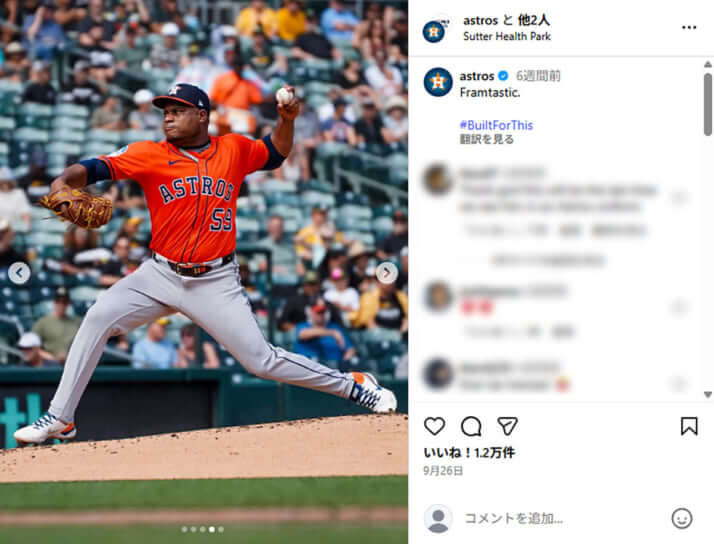View likes list via いいね！1.2万件
The width and height of the screenshot is (714, 544).
(469, 452)
